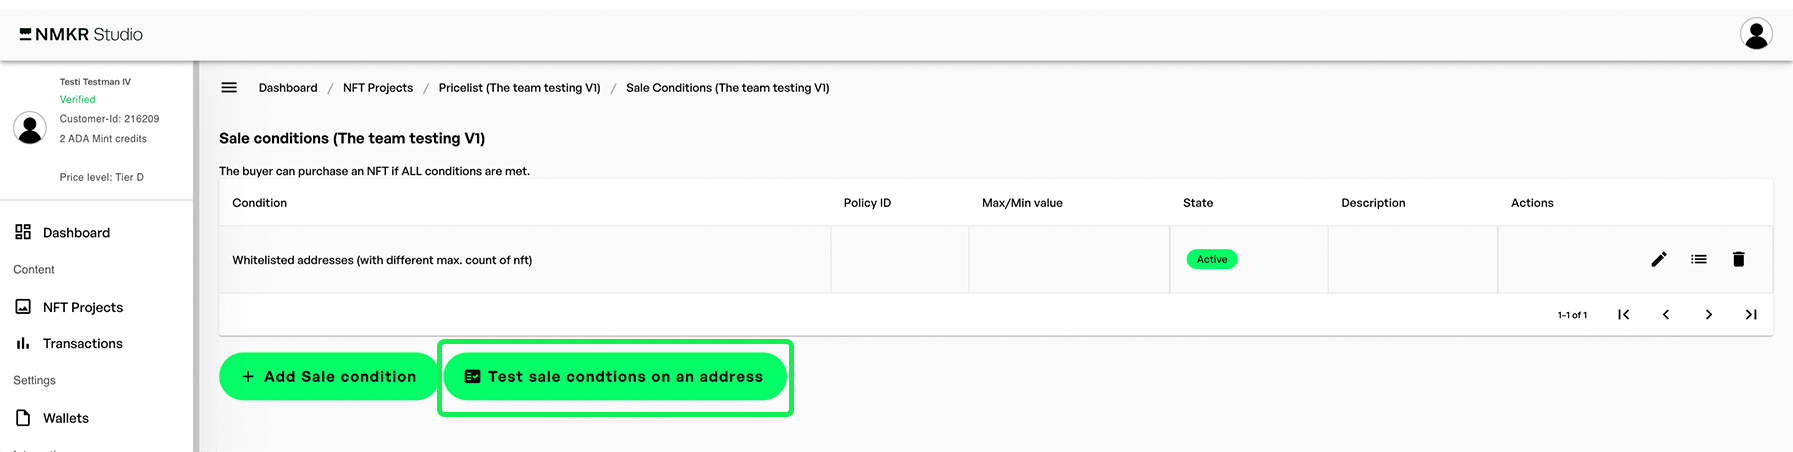Viewport: 1793px width, 452px height.
Task: Click the NMKR Studio logo
Action: (81, 34)
